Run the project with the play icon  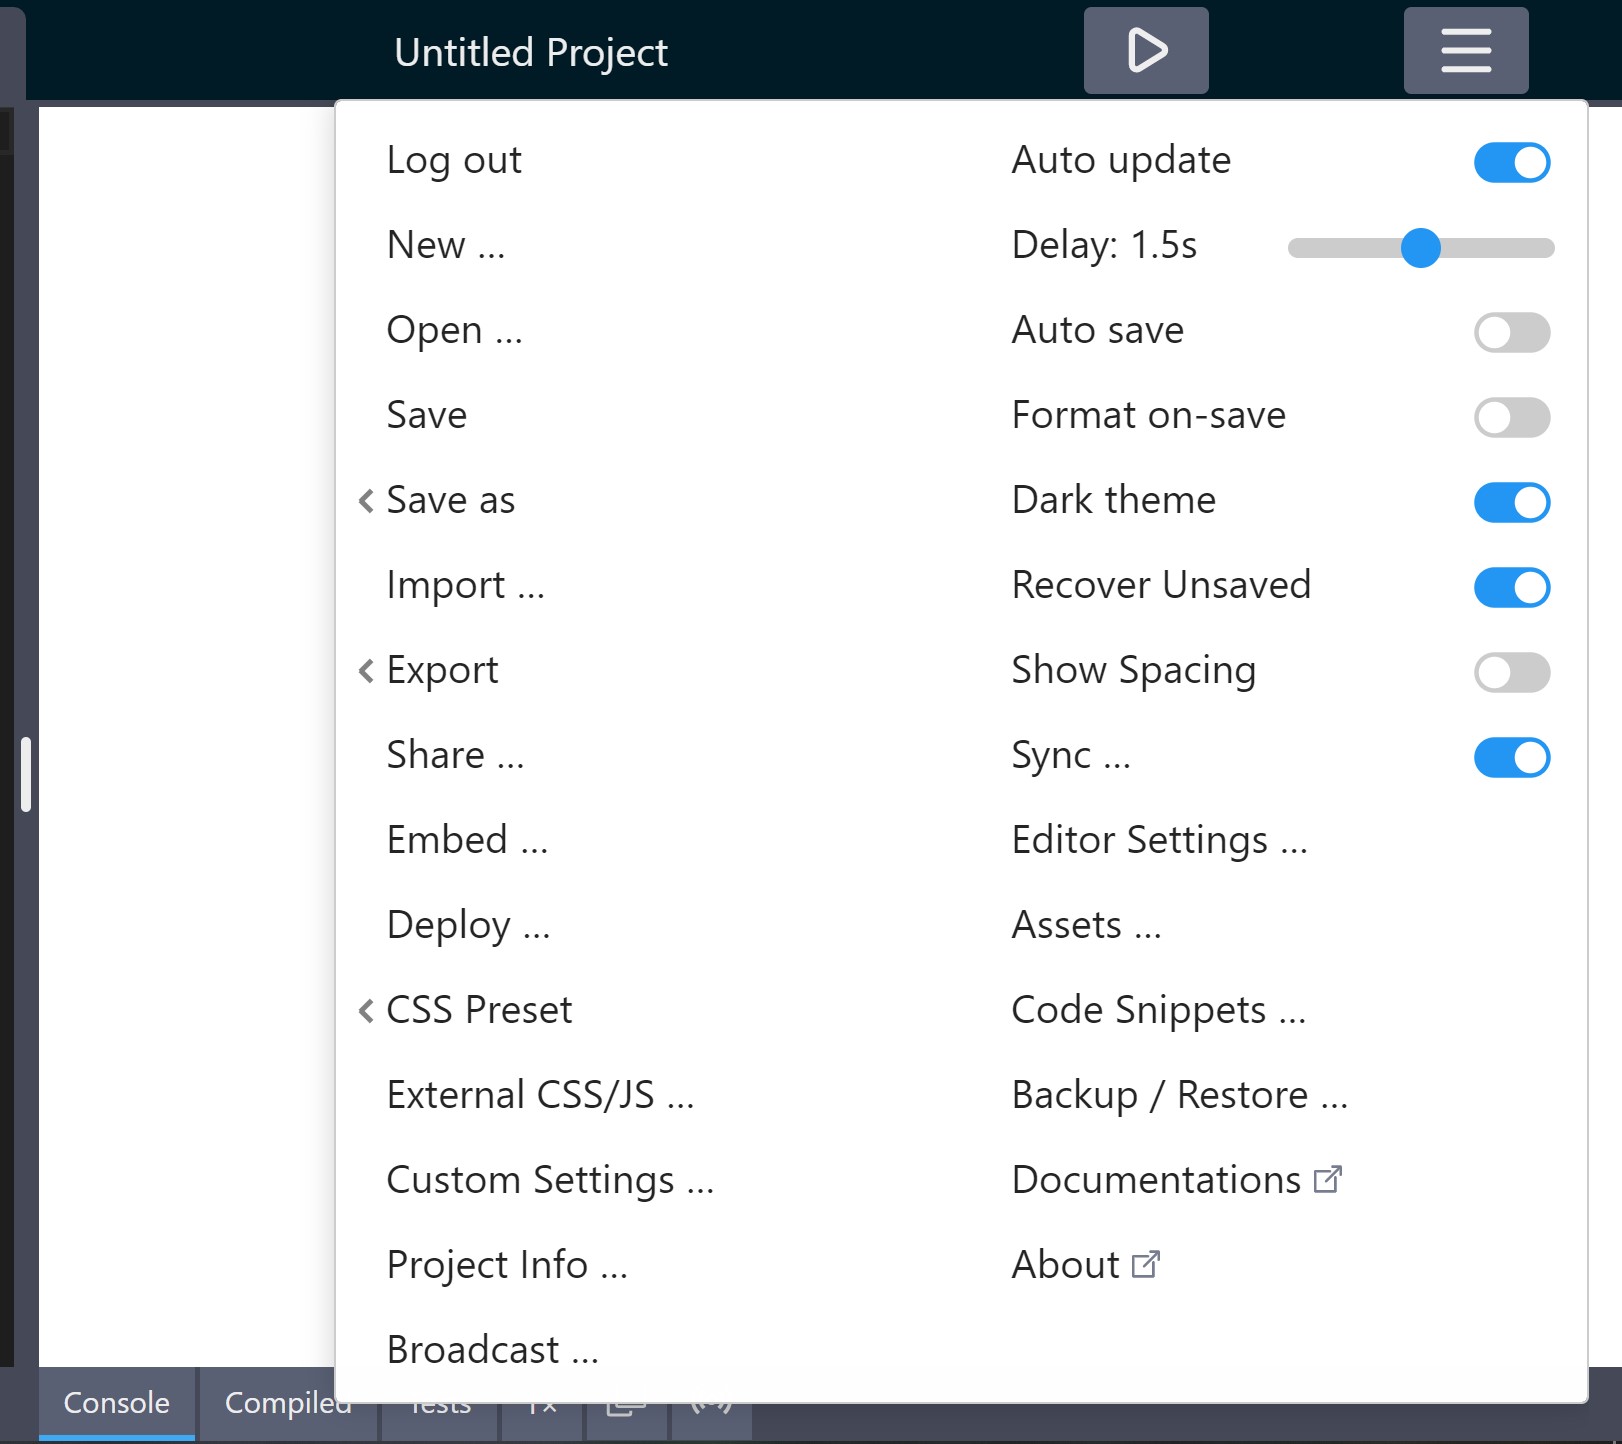1146,51
